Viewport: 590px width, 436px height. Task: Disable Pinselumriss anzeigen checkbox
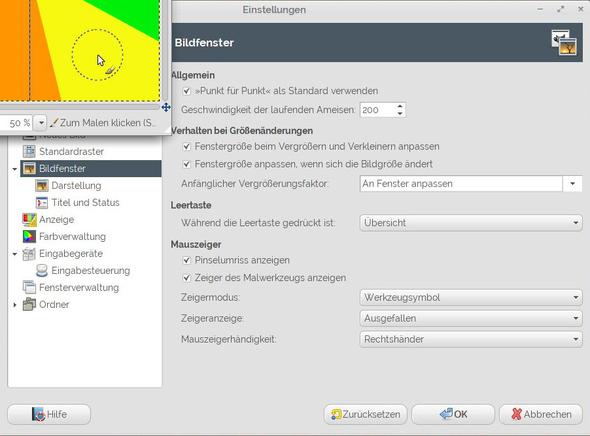(187, 260)
